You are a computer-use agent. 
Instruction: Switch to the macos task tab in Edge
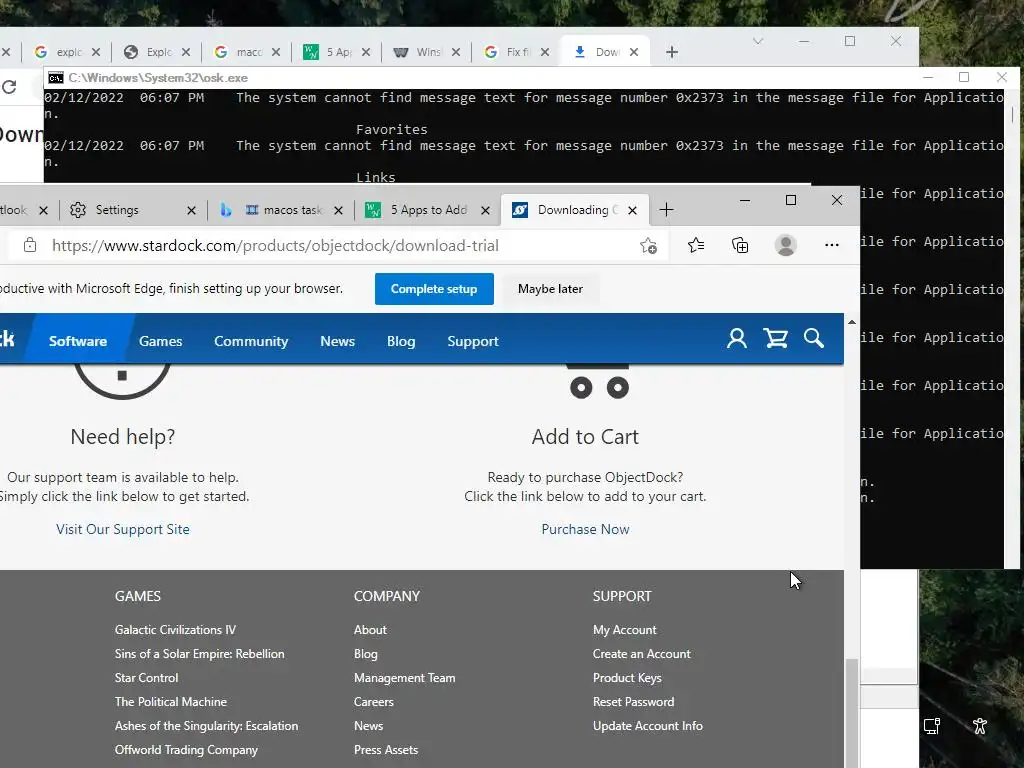[x=280, y=210]
